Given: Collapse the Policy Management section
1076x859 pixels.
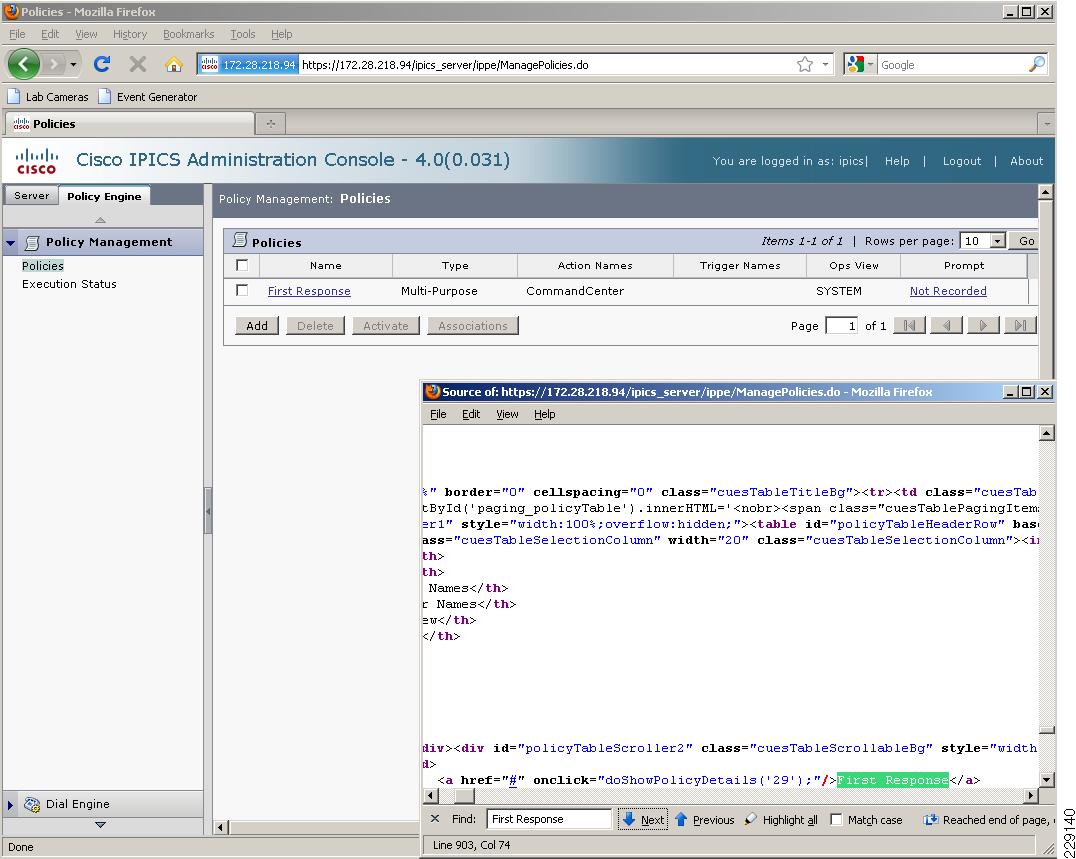Looking at the screenshot, I should [x=10, y=242].
